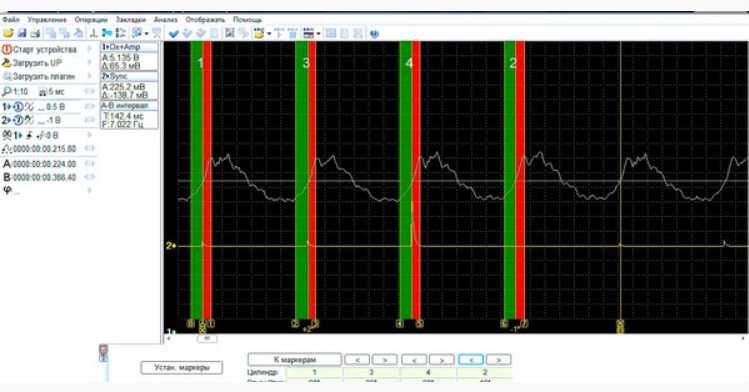Select the 2▸Sync measurement panel header

129,76
